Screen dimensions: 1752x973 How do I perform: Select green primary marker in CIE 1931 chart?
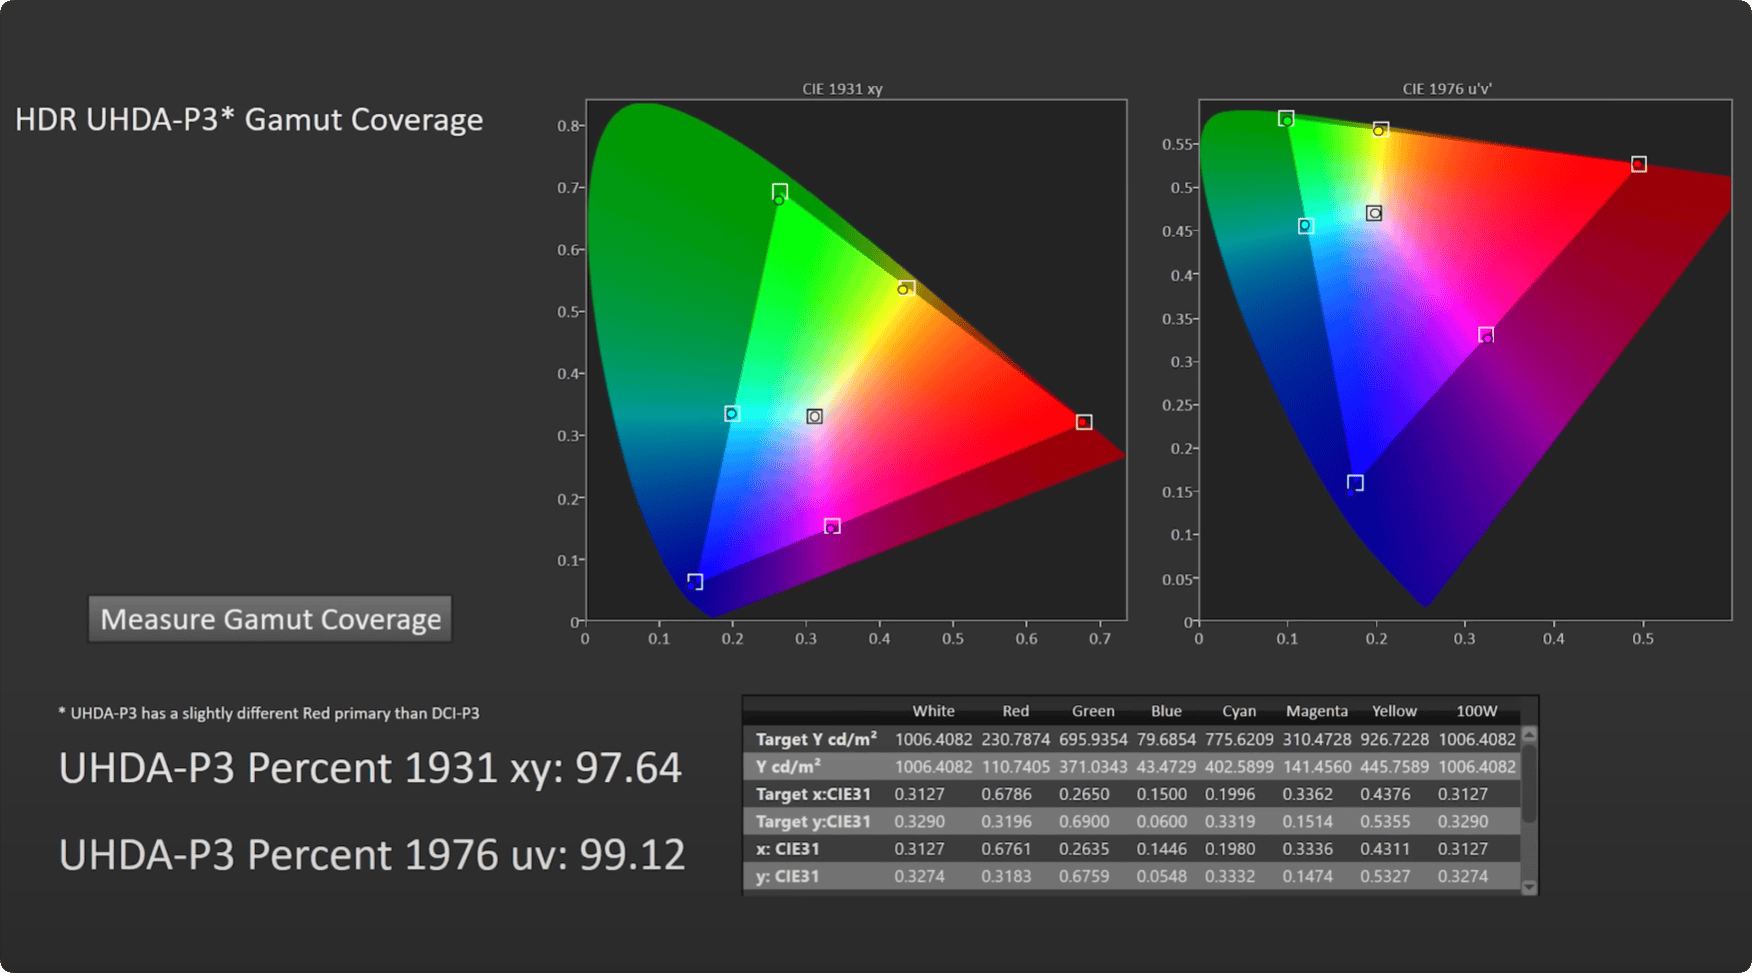(x=779, y=192)
